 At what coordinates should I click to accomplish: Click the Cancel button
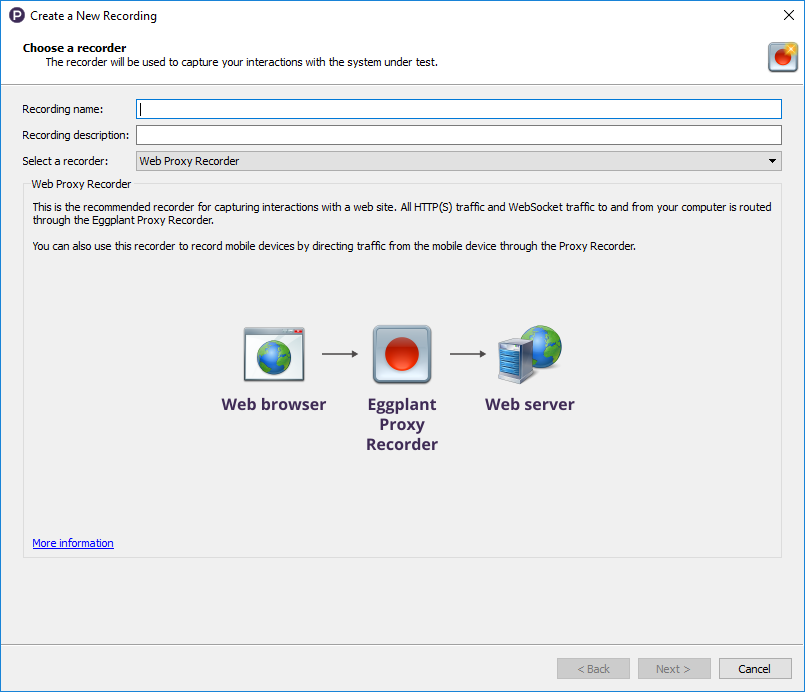click(755, 668)
